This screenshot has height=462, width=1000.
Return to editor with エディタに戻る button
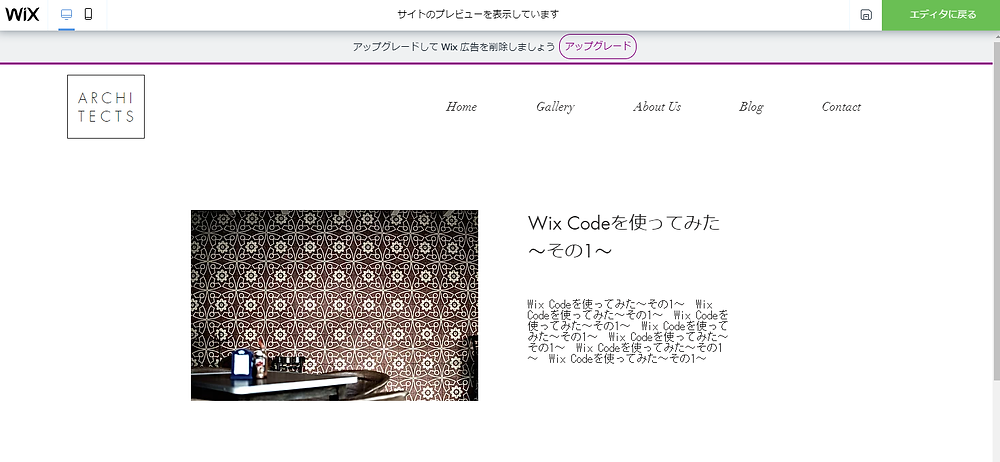(941, 15)
